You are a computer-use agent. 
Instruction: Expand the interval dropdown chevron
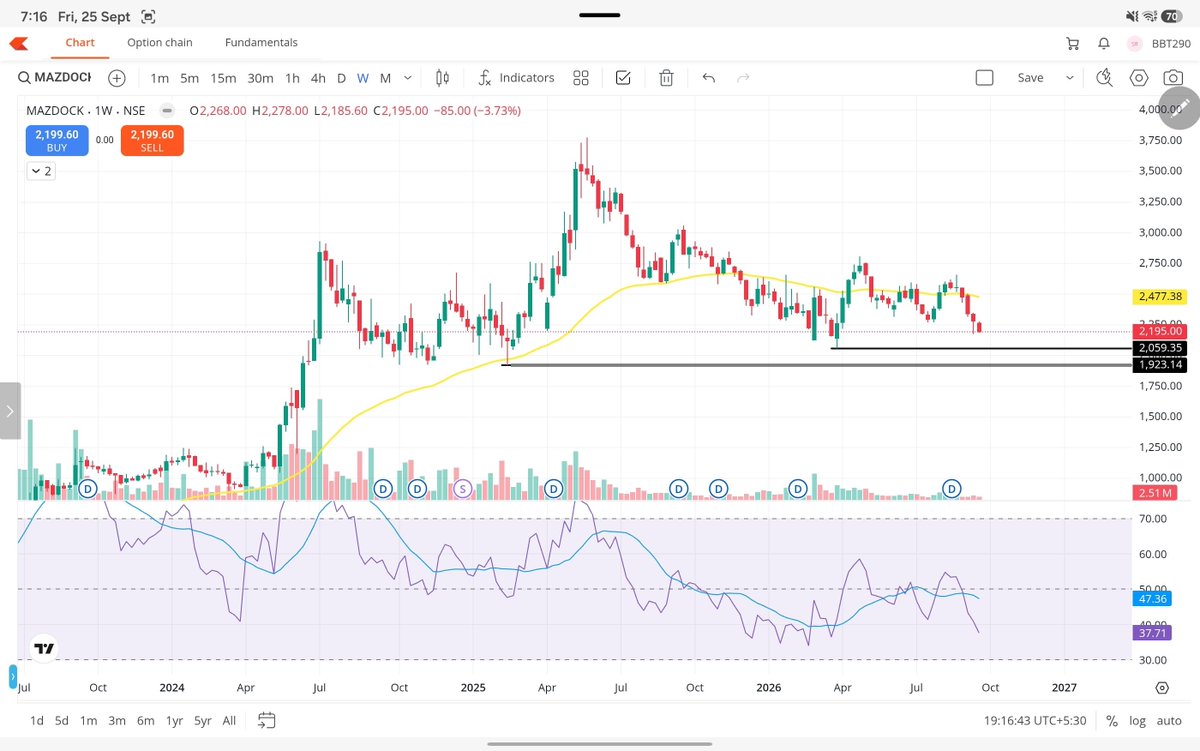click(x=409, y=78)
